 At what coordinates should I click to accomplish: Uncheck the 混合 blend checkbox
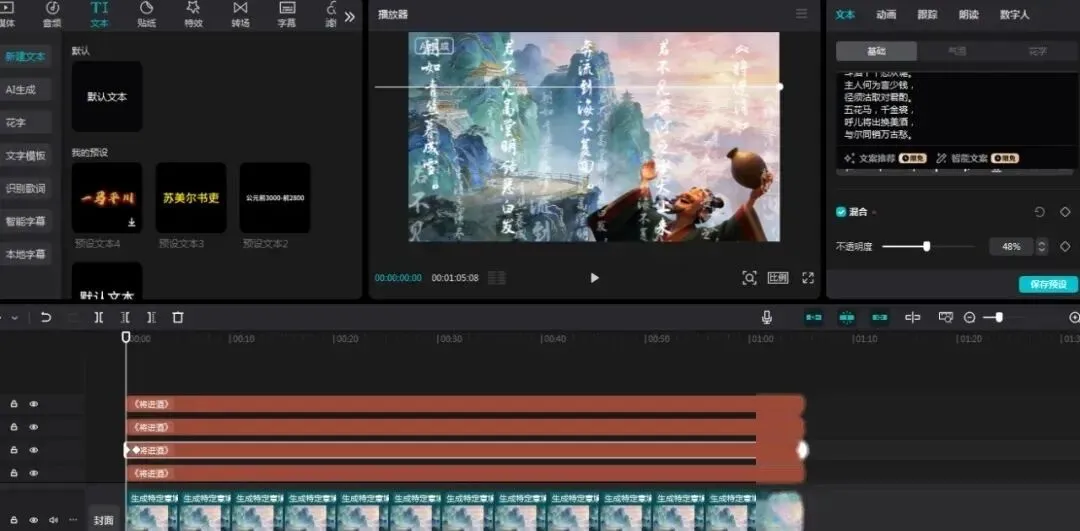841,212
